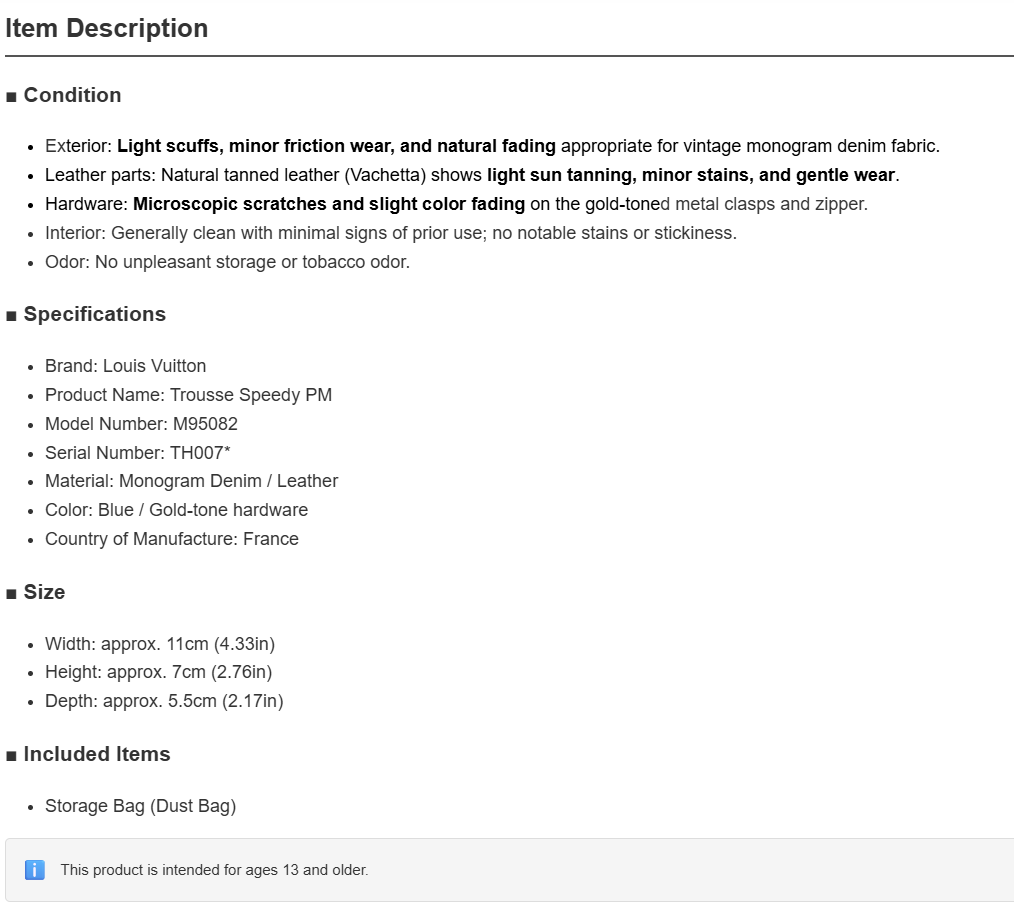
Task: Click the ages 13 and older notice
Action: click(215, 870)
